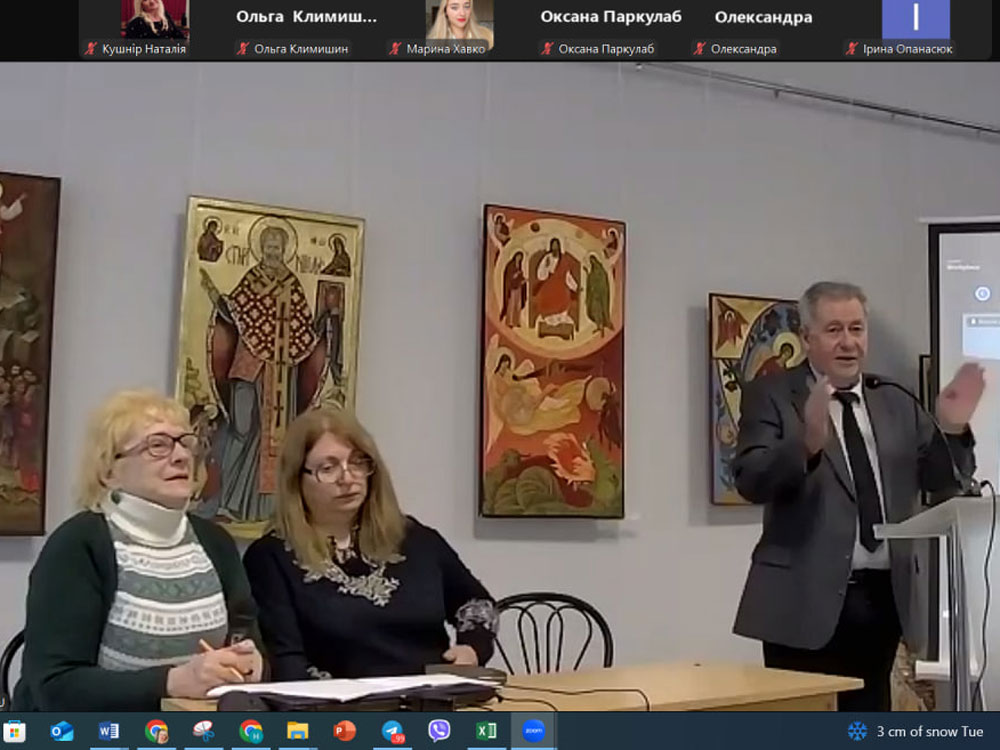Click the active Zoom taskbar icon
The image size is (1000, 750).
click(x=534, y=731)
